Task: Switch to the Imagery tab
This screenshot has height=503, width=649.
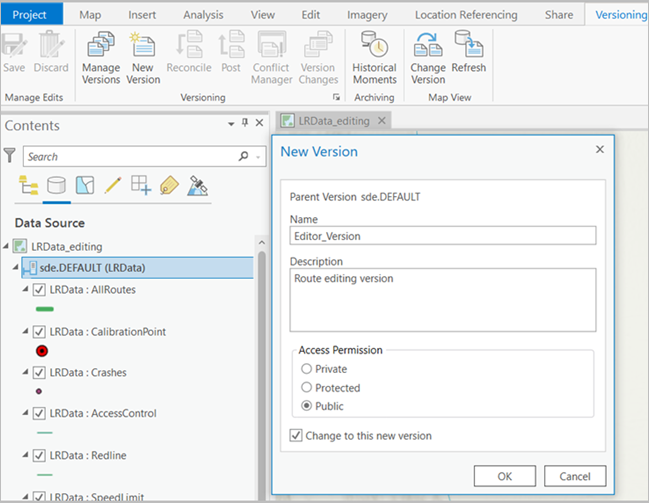Action: [367, 15]
